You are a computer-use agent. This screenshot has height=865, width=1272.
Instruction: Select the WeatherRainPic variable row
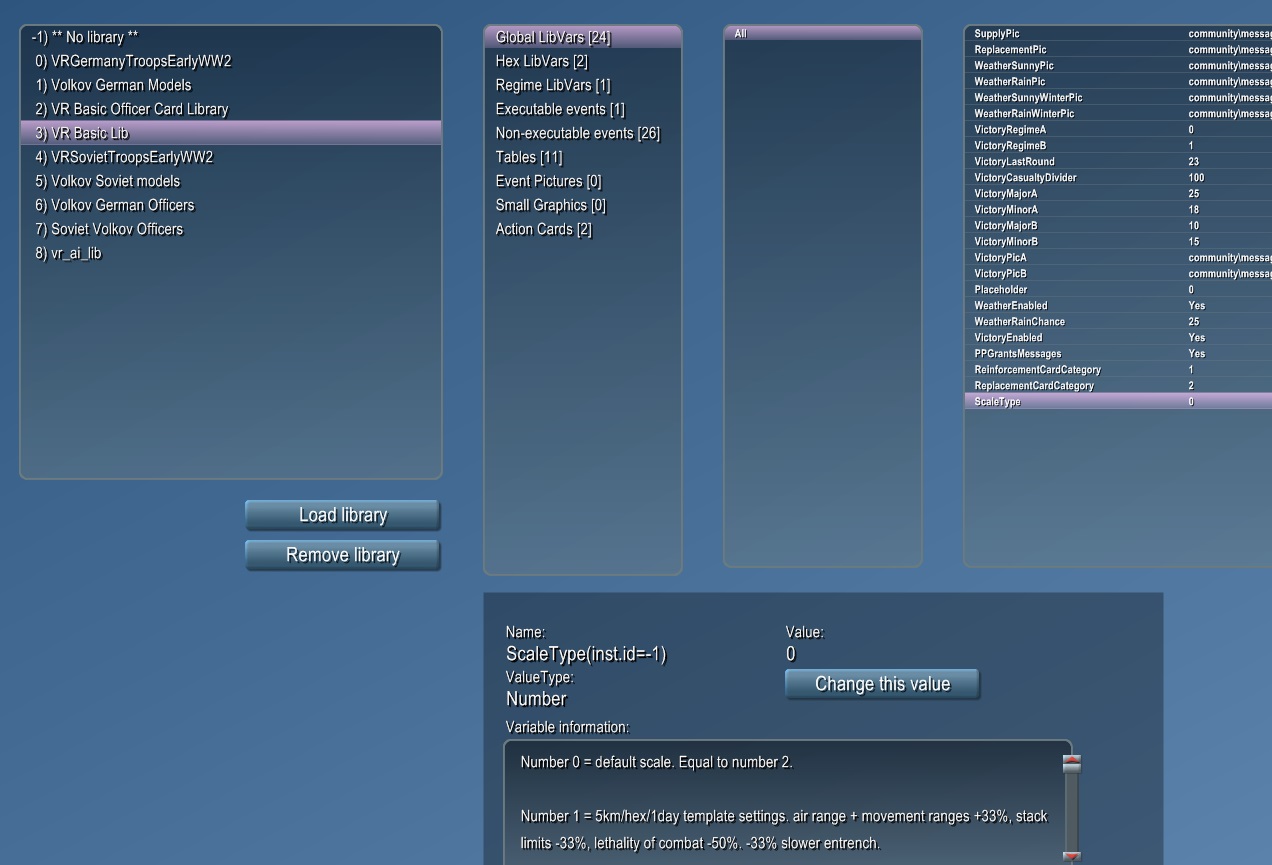tap(1119, 82)
